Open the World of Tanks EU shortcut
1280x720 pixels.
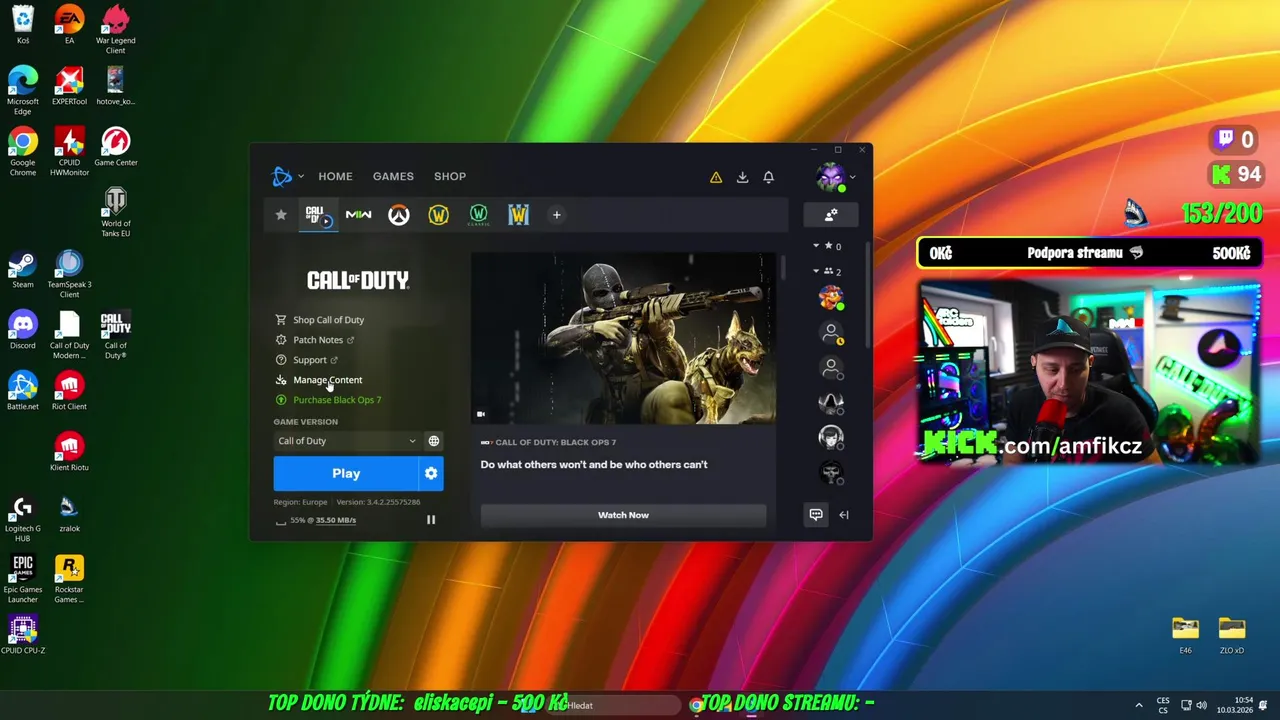116,213
